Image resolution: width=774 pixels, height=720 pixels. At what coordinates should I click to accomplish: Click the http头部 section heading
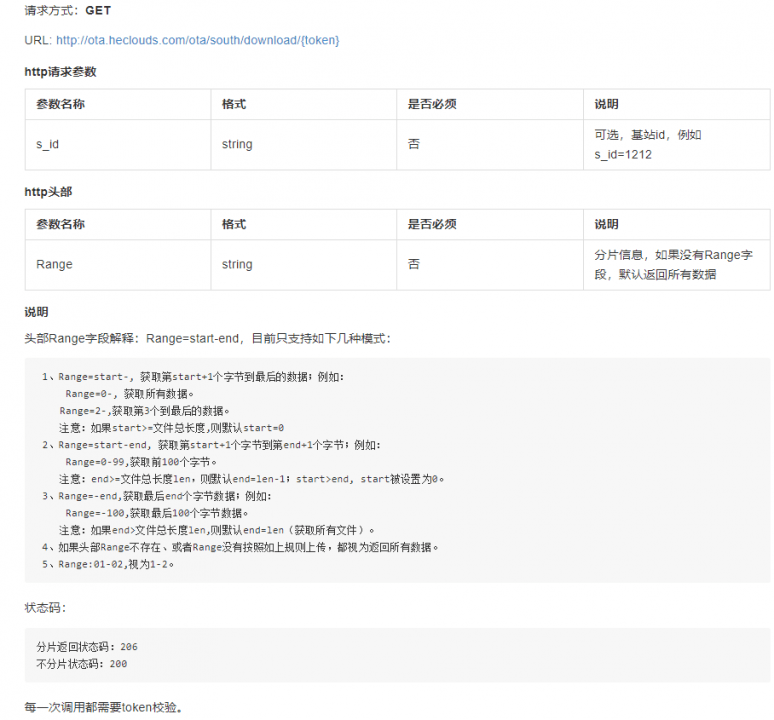[48, 192]
